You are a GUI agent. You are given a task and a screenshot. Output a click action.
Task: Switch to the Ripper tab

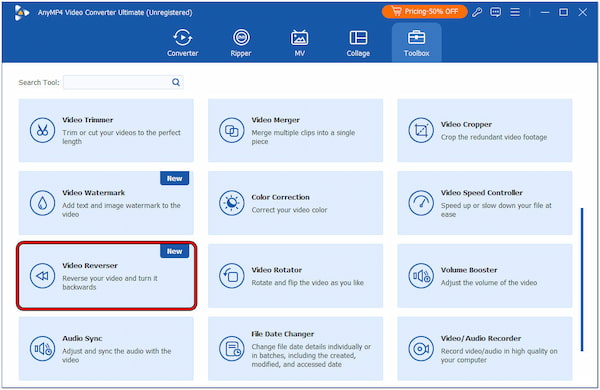pyautogui.click(x=241, y=43)
